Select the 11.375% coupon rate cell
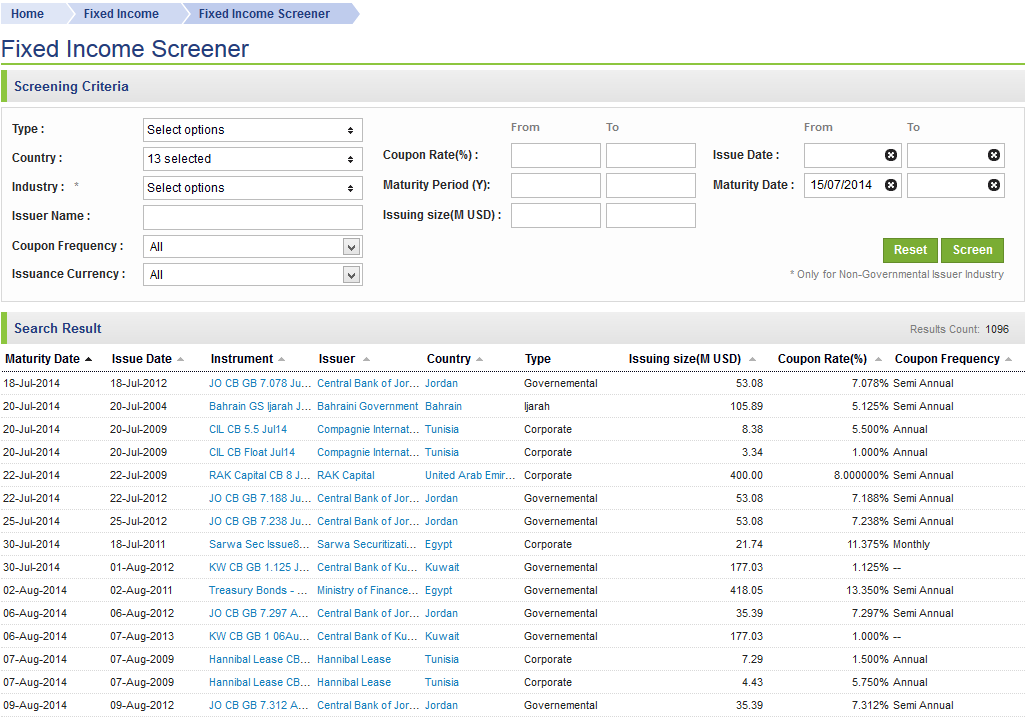Viewport: 1025px width, 723px height. (x=867, y=545)
